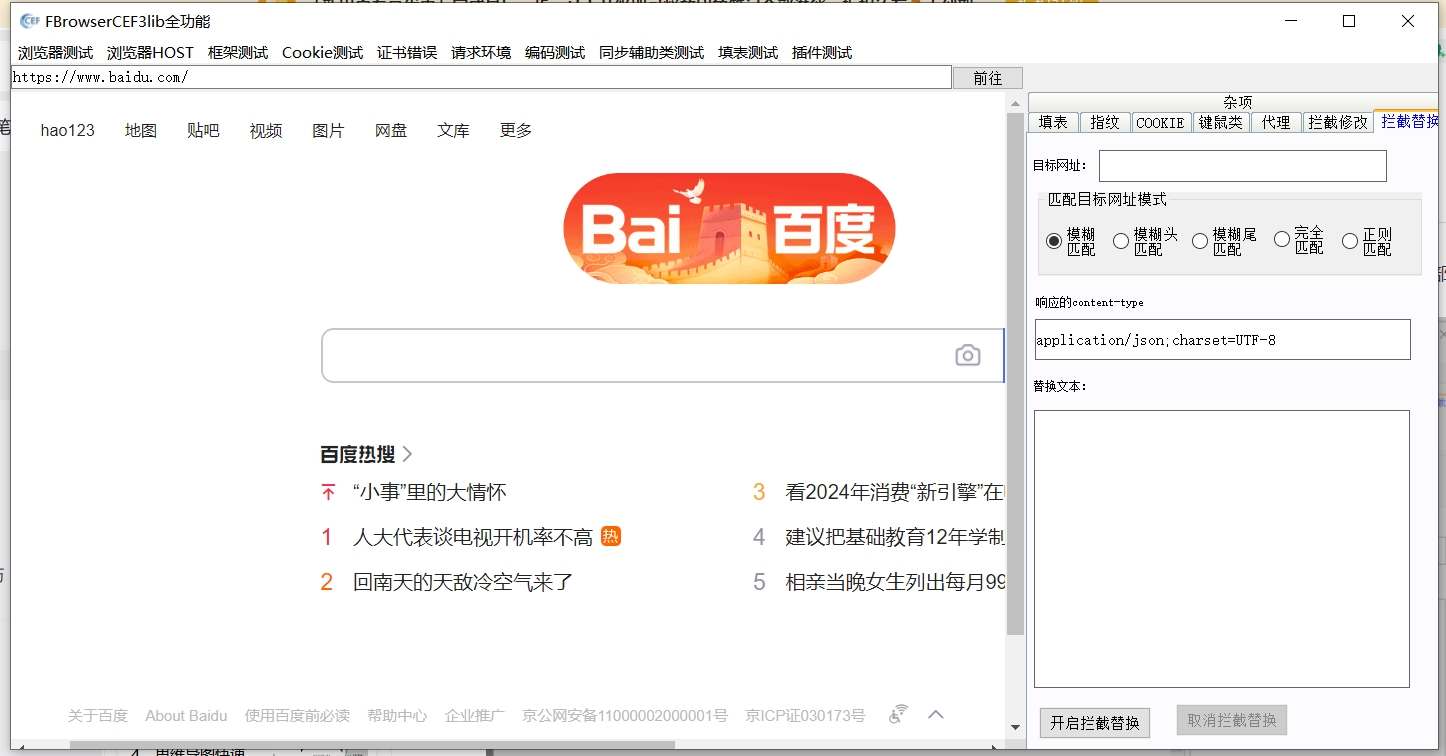Expand 百度热搜 with its chevron
The image size is (1446, 756).
(x=407, y=455)
